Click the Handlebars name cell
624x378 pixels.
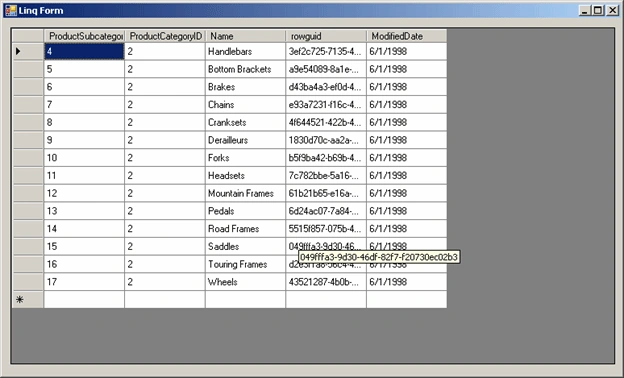point(246,51)
